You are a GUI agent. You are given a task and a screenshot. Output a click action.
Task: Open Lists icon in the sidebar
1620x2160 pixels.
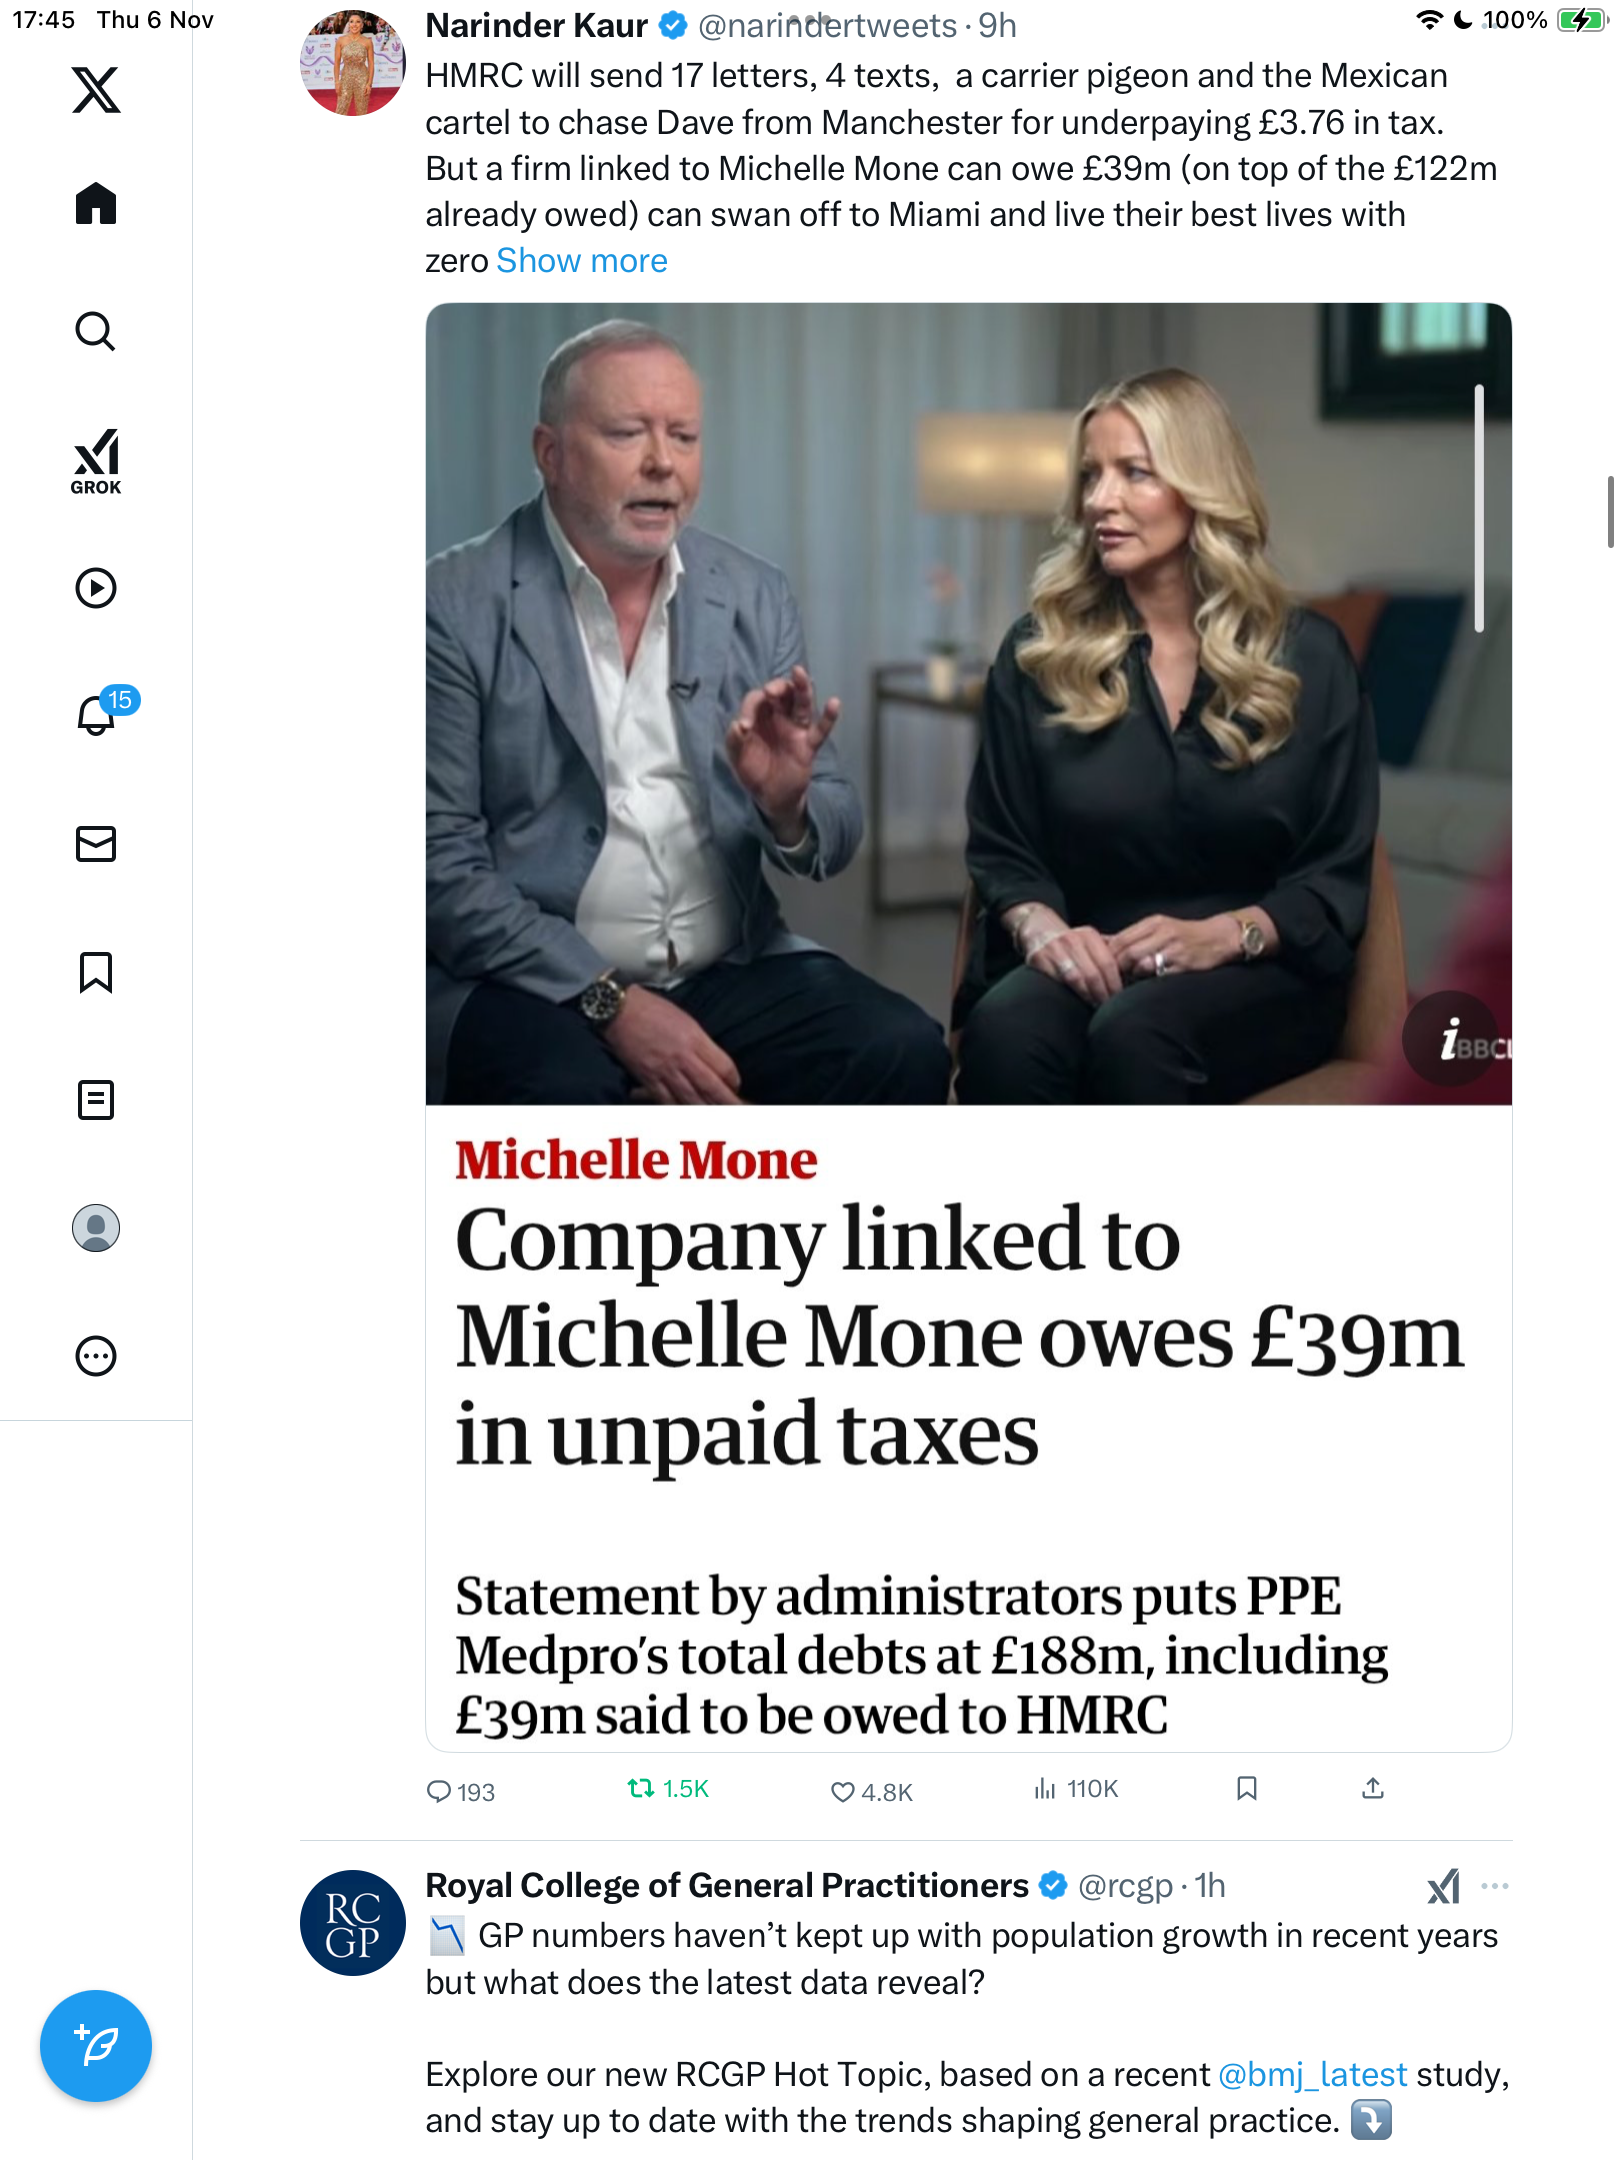point(96,1100)
